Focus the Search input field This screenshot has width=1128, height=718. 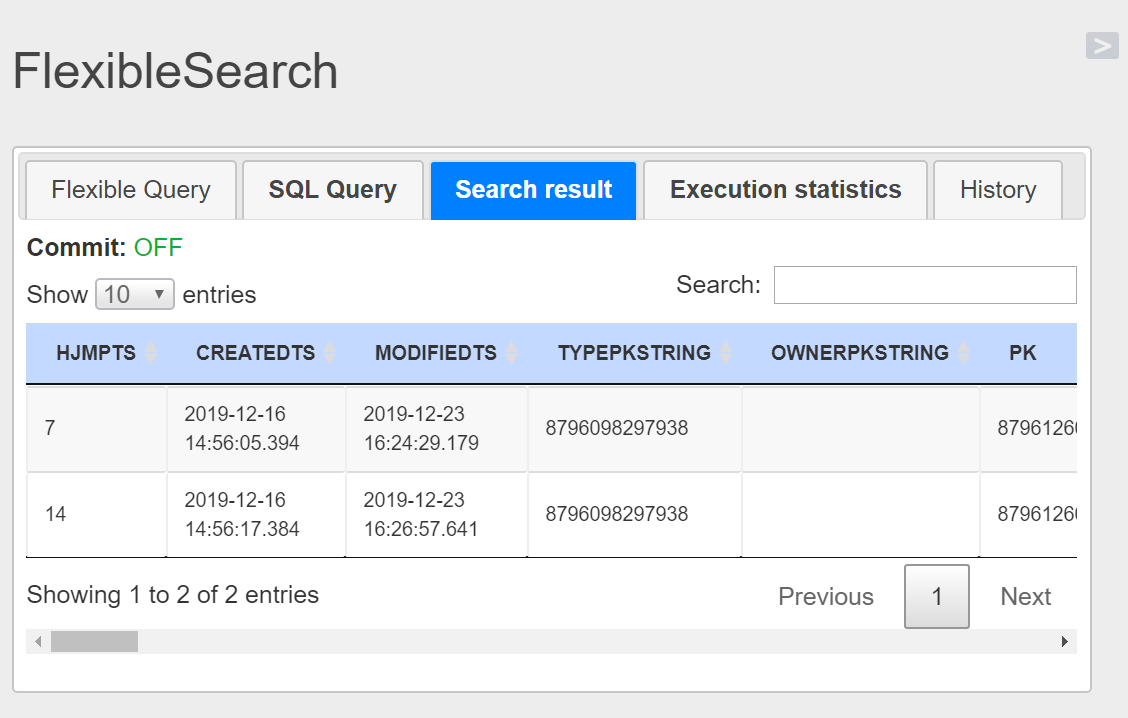[x=925, y=285]
